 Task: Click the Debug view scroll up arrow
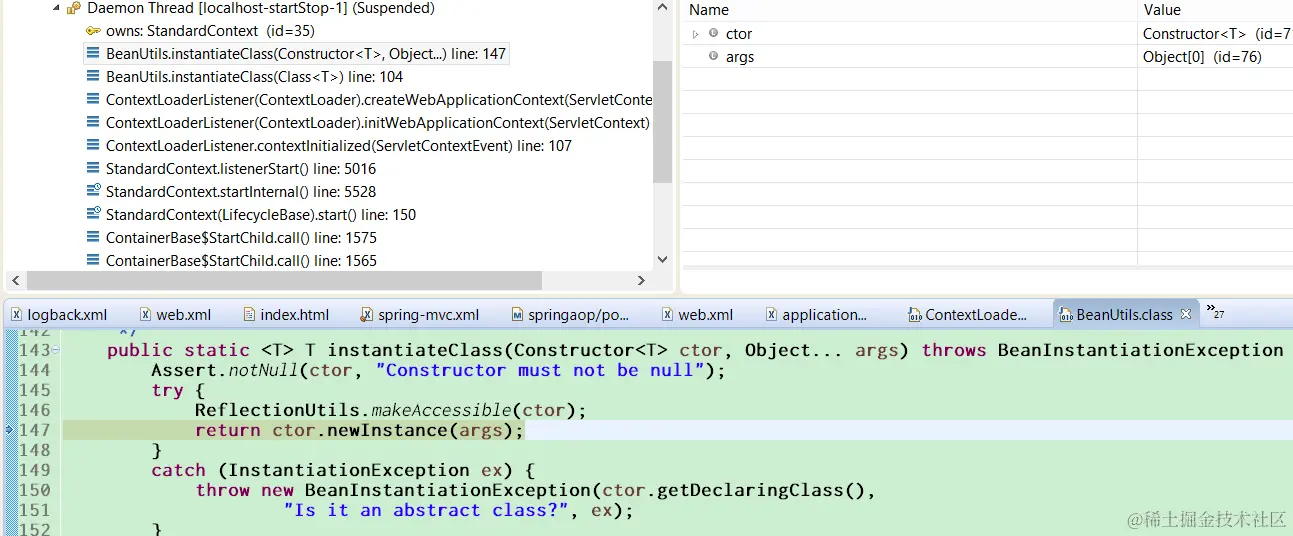tap(662, 8)
